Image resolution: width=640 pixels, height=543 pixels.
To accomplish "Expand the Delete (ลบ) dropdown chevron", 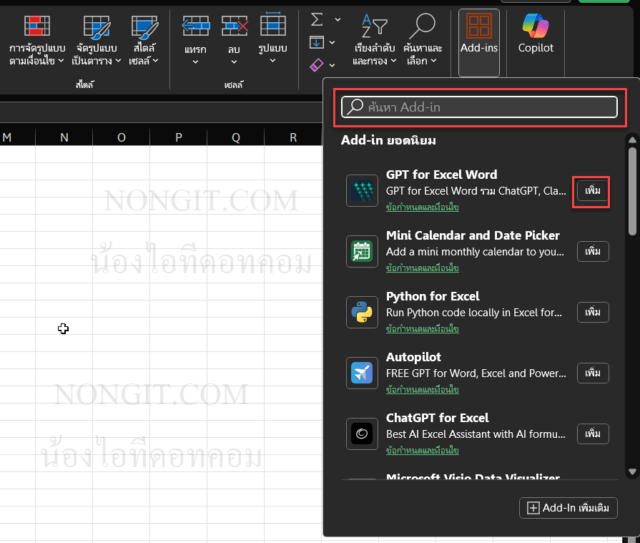I will pyautogui.click(x=234, y=62).
